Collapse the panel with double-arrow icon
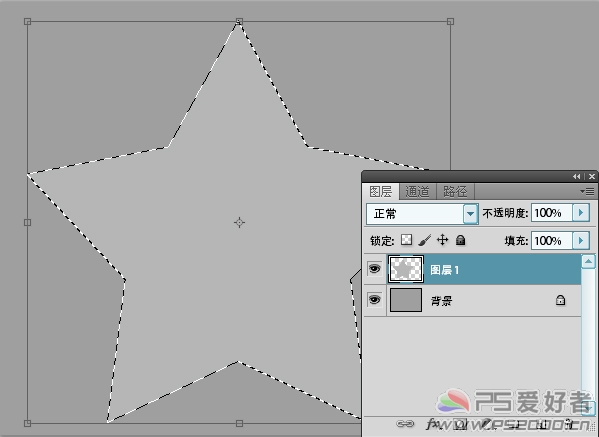The image size is (599, 437). tap(576, 176)
